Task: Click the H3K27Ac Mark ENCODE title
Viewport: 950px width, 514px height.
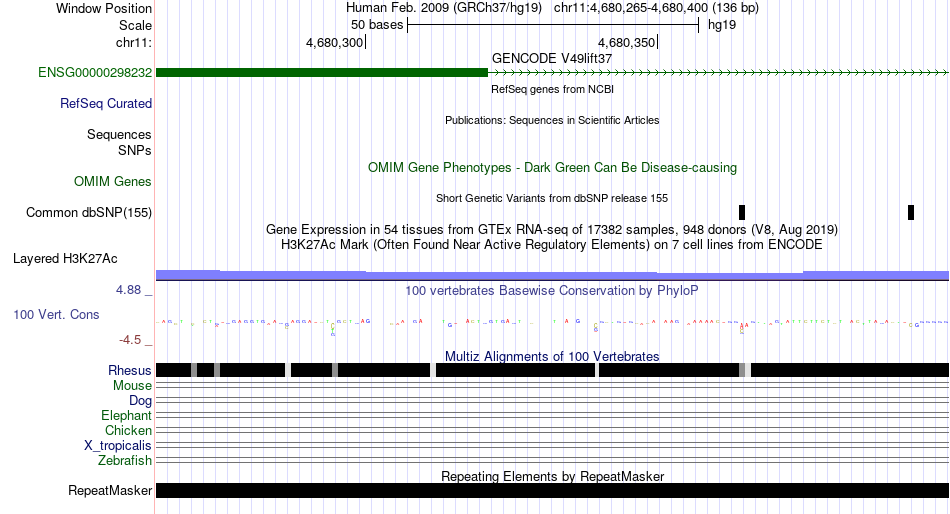Action: click(x=552, y=245)
